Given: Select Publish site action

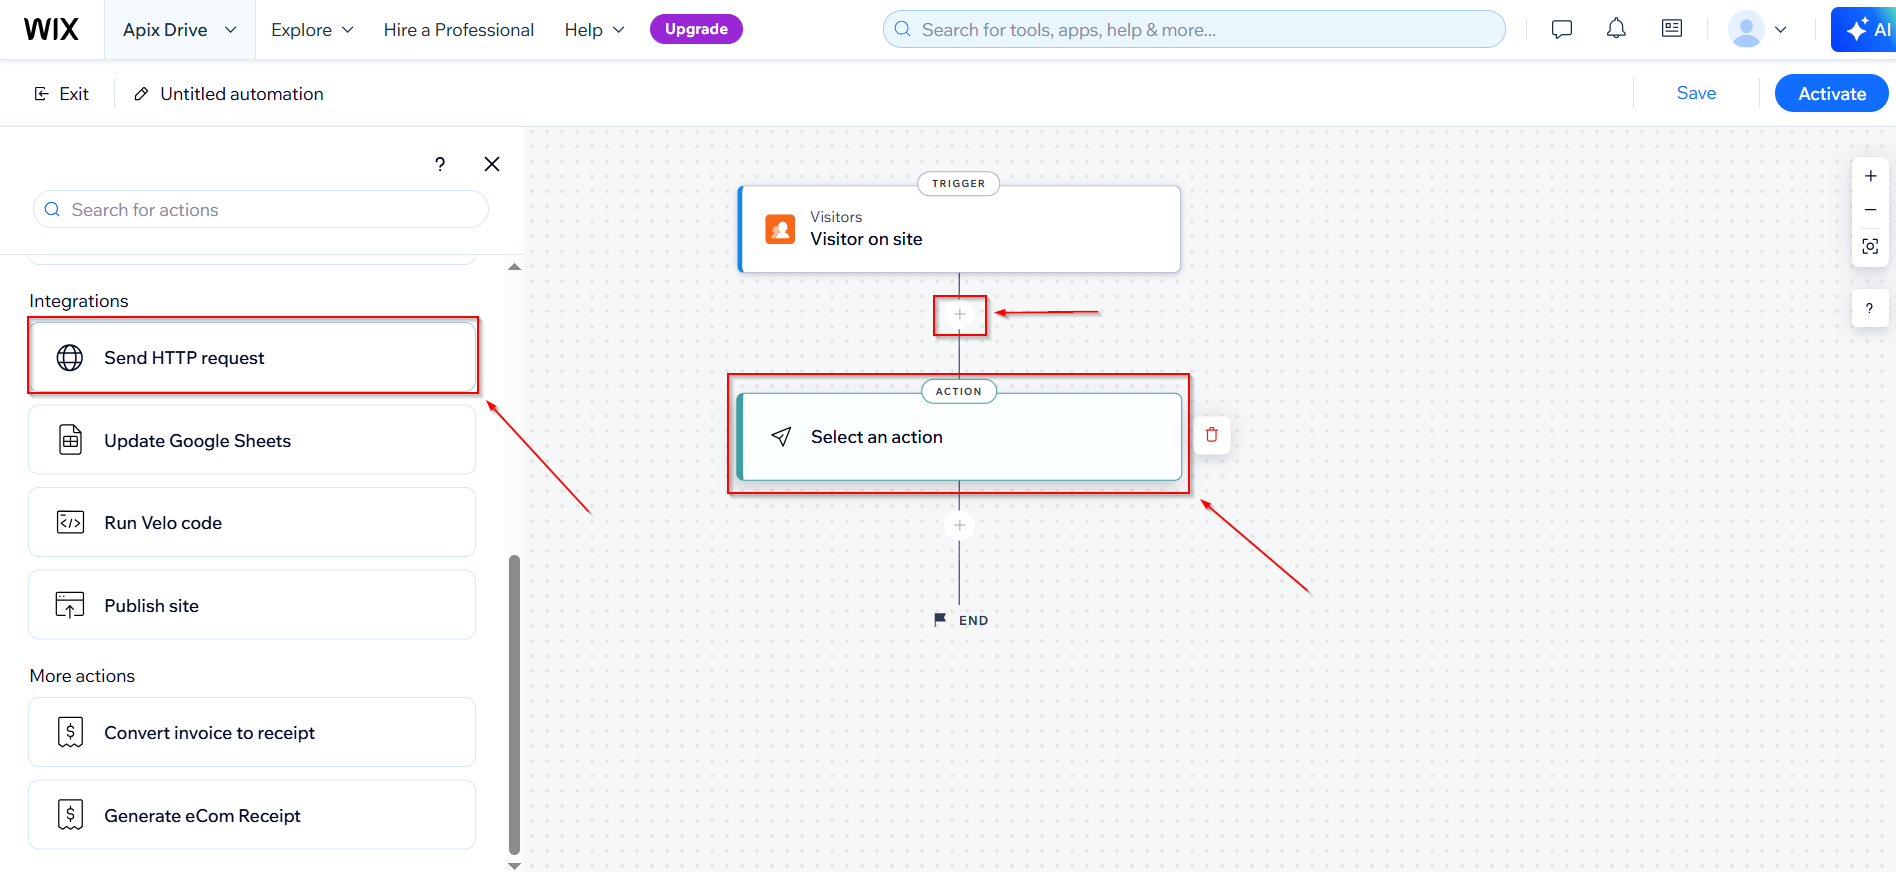Looking at the screenshot, I should pos(252,605).
